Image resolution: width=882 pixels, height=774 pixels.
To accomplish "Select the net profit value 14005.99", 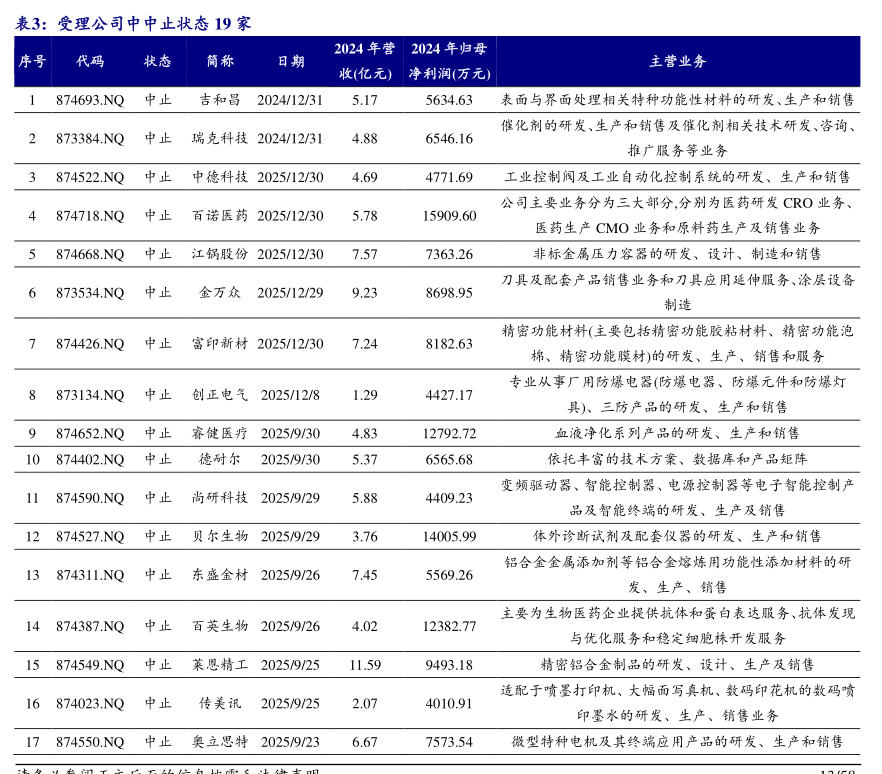I will tap(449, 536).
